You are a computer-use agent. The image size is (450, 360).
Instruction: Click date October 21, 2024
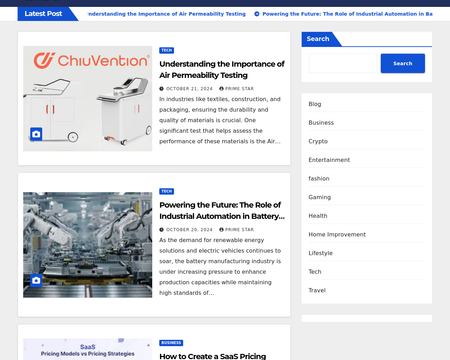pos(189,89)
